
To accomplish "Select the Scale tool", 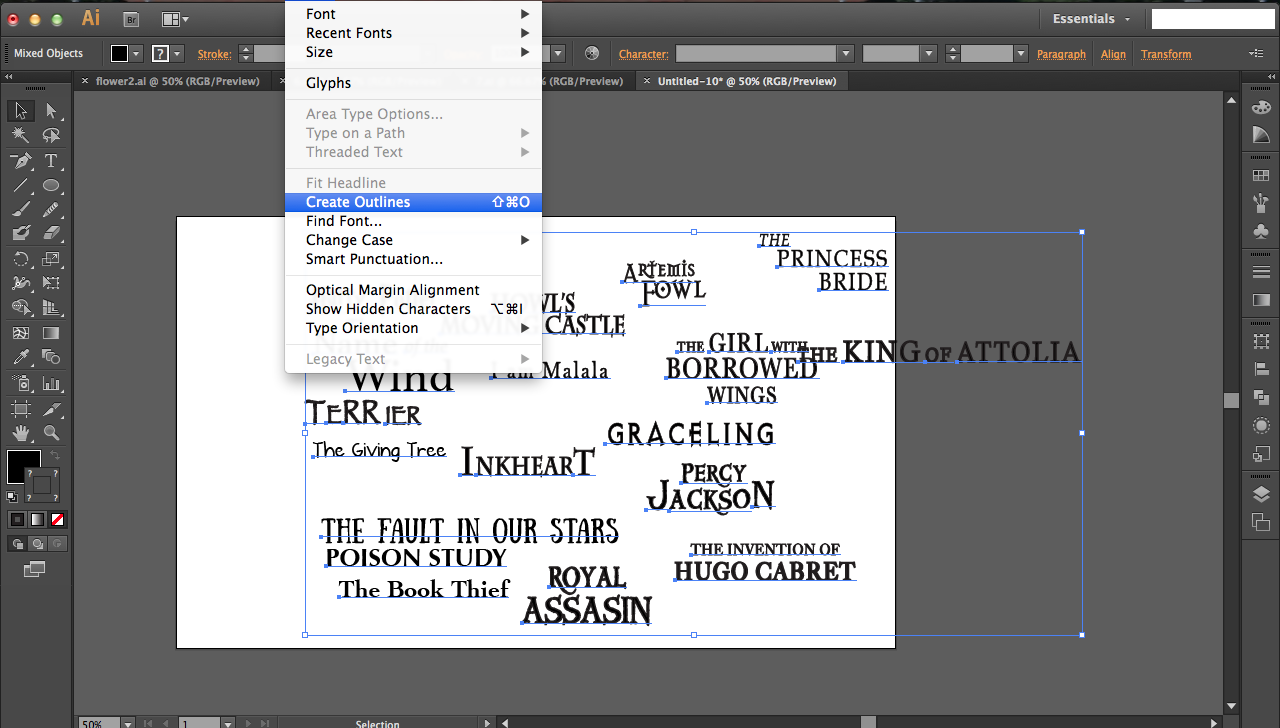I will 51,259.
